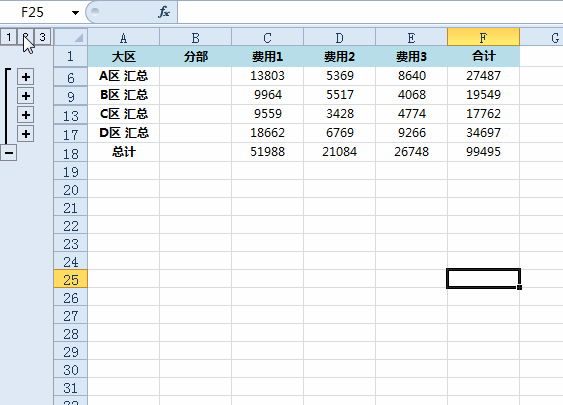Select column F header
Image resolution: width=563 pixels, height=405 pixels.
click(483, 37)
